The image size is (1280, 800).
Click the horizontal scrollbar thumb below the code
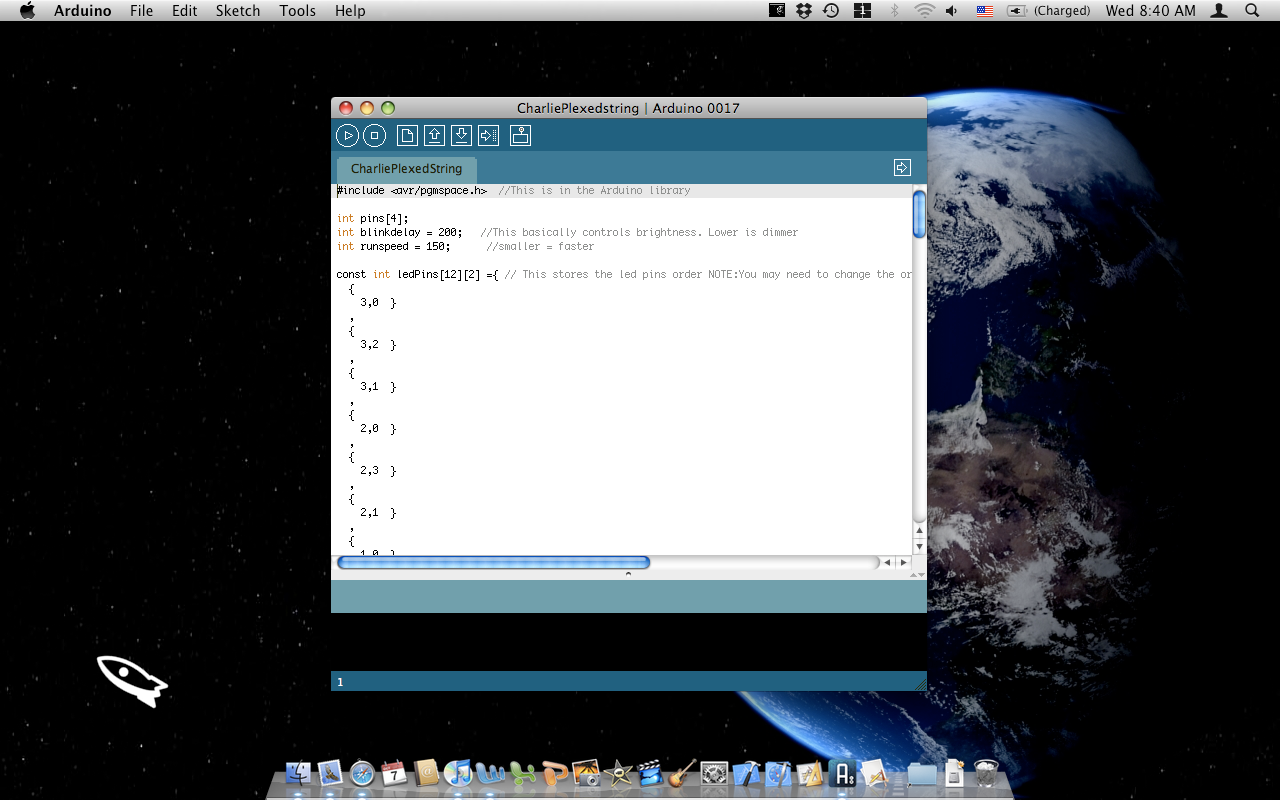point(494,563)
